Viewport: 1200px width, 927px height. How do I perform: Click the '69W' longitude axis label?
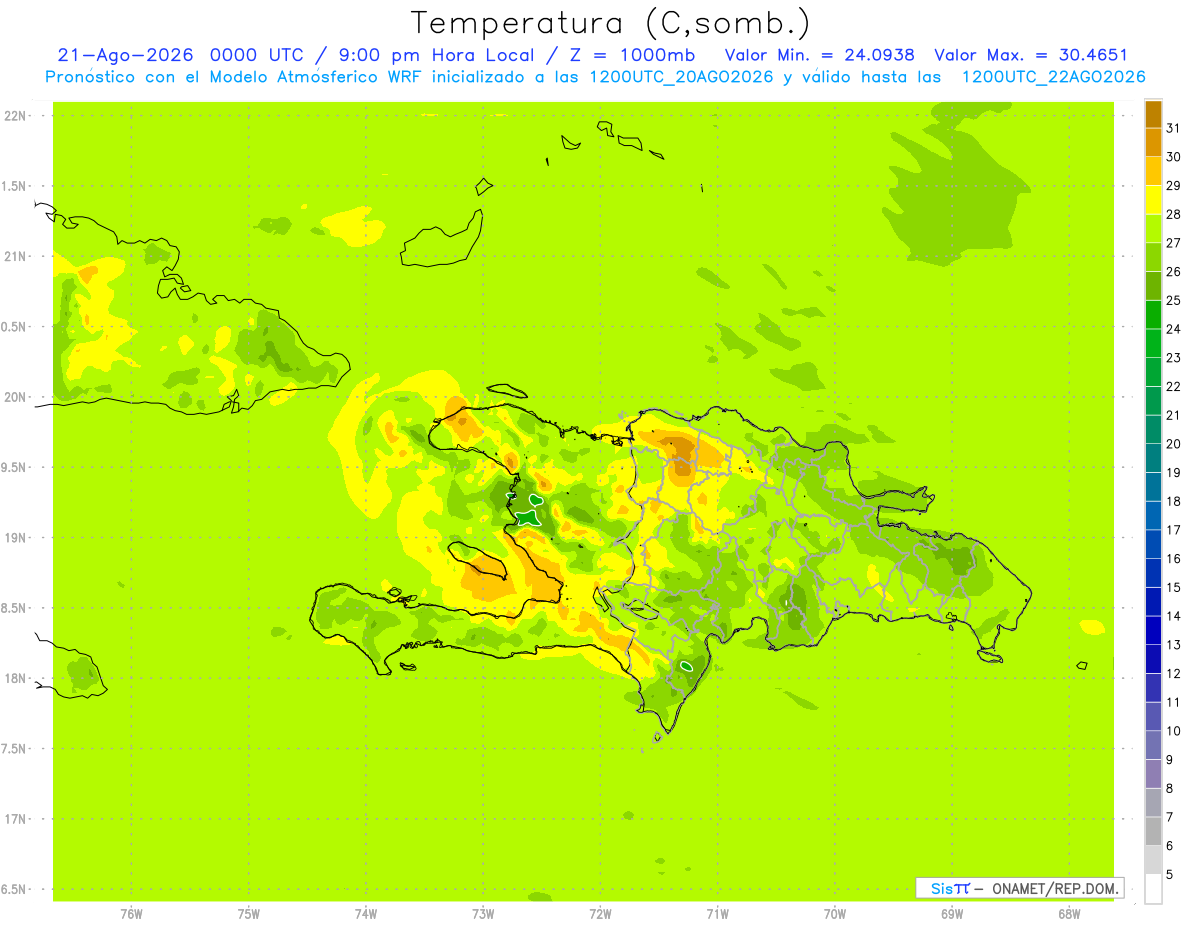coord(952,915)
